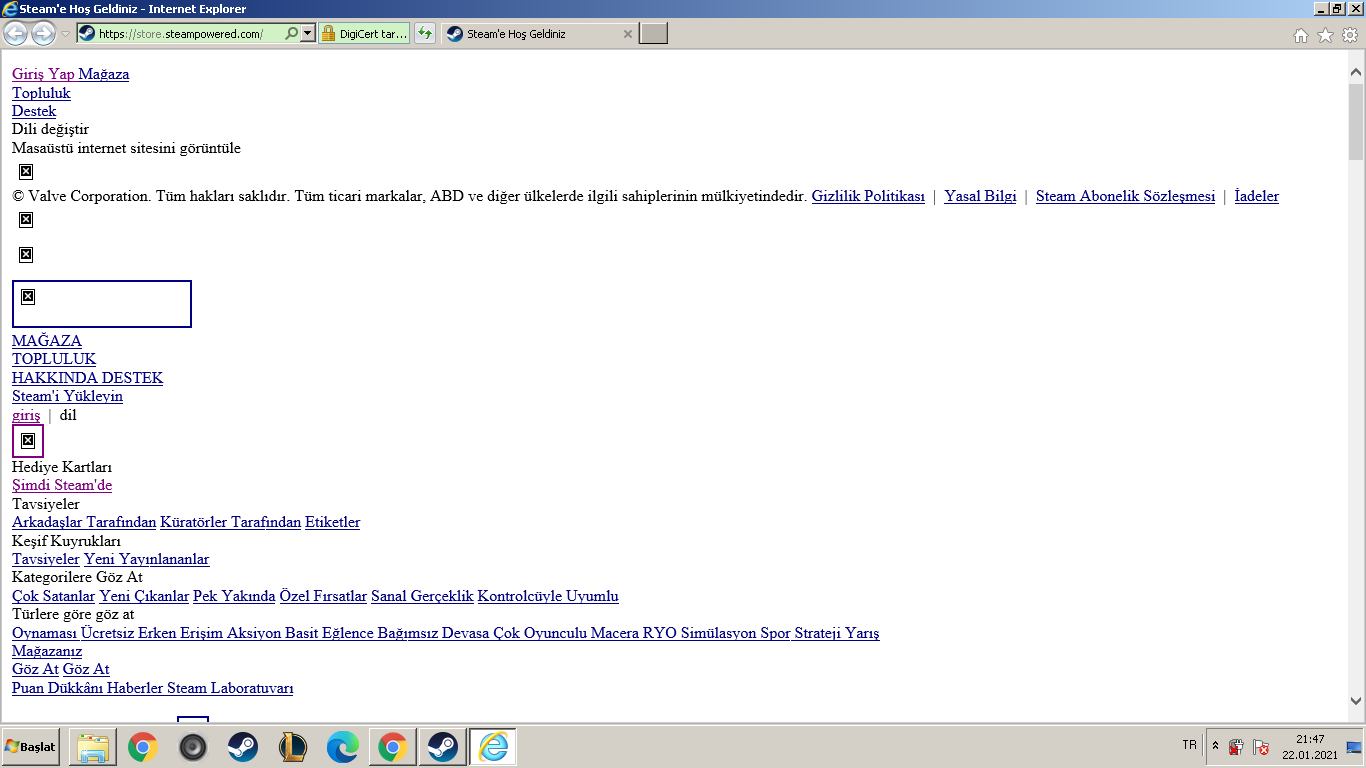Viewport: 1366px width, 768px height.
Task: Click "Masaüstü internet sitesini görüntüle"
Action: (126, 149)
